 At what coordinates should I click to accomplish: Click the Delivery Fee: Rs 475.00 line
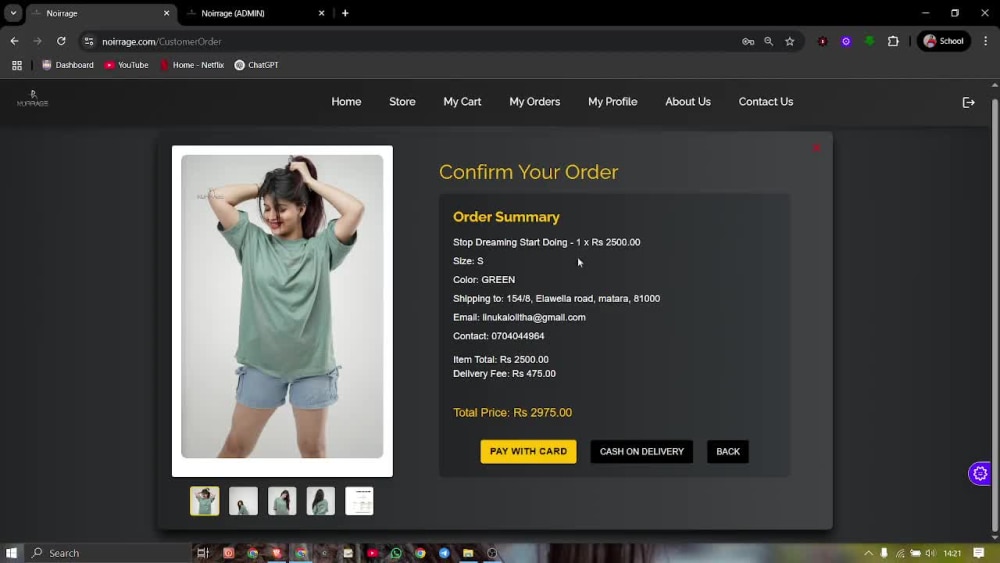(504, 374)
